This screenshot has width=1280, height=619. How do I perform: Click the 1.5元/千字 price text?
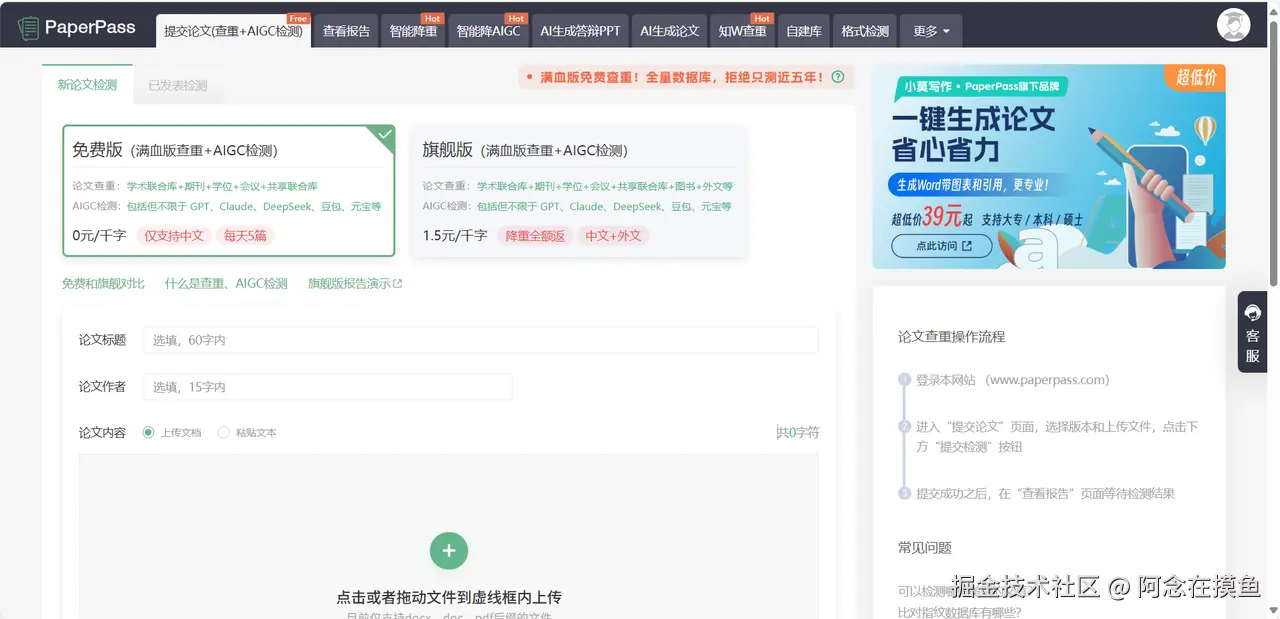point(455,236)
